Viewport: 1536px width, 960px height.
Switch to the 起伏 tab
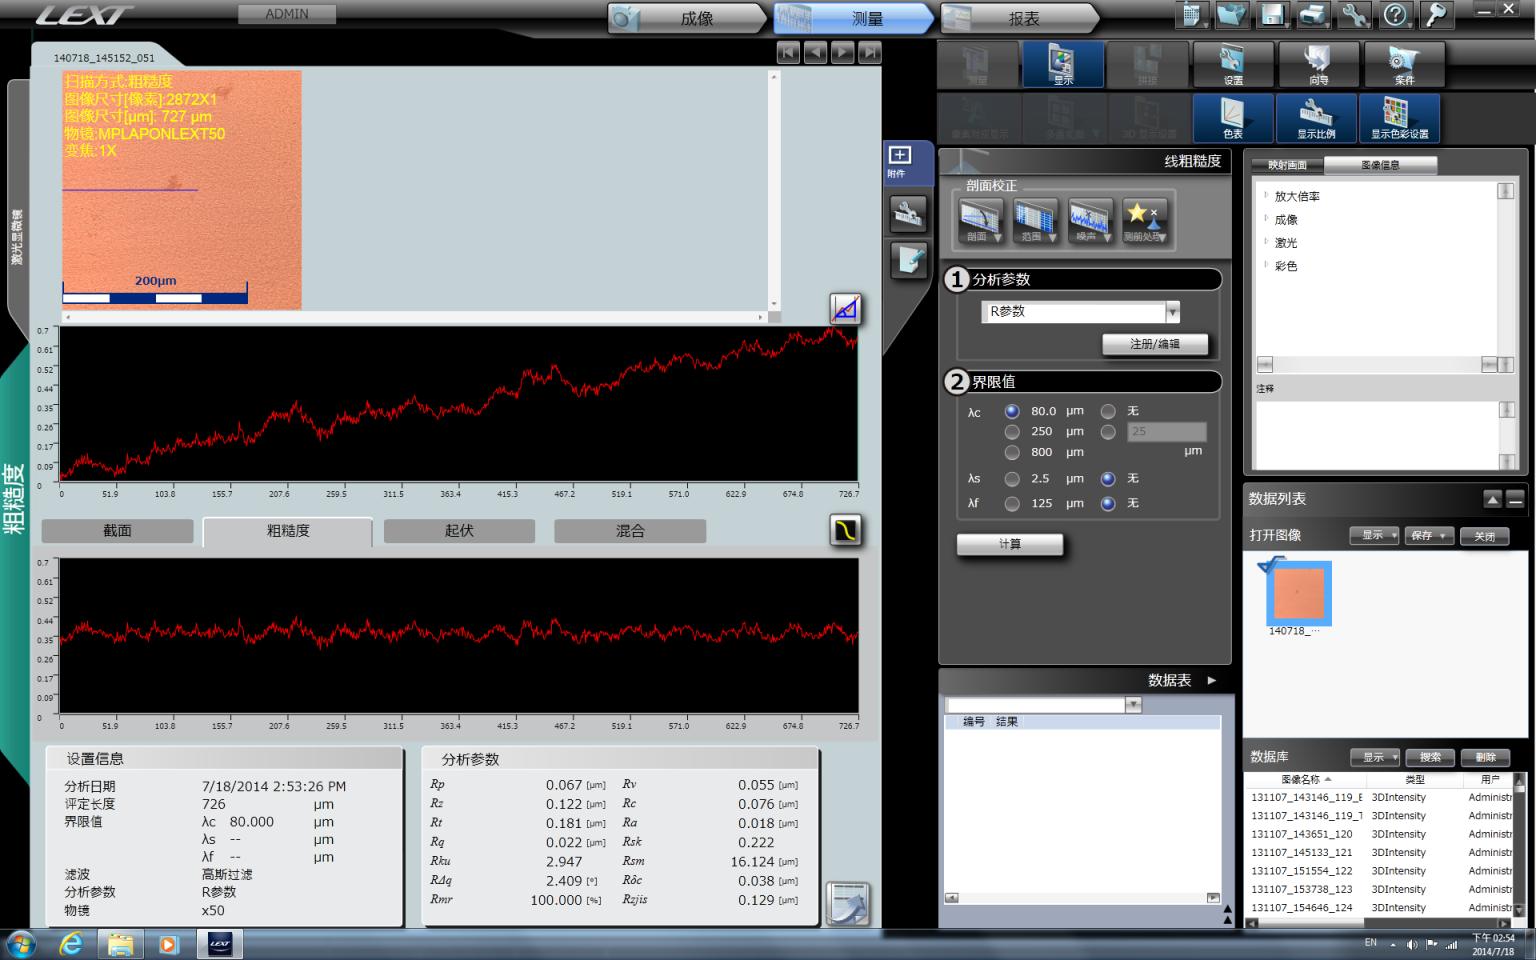pos(459,531)
